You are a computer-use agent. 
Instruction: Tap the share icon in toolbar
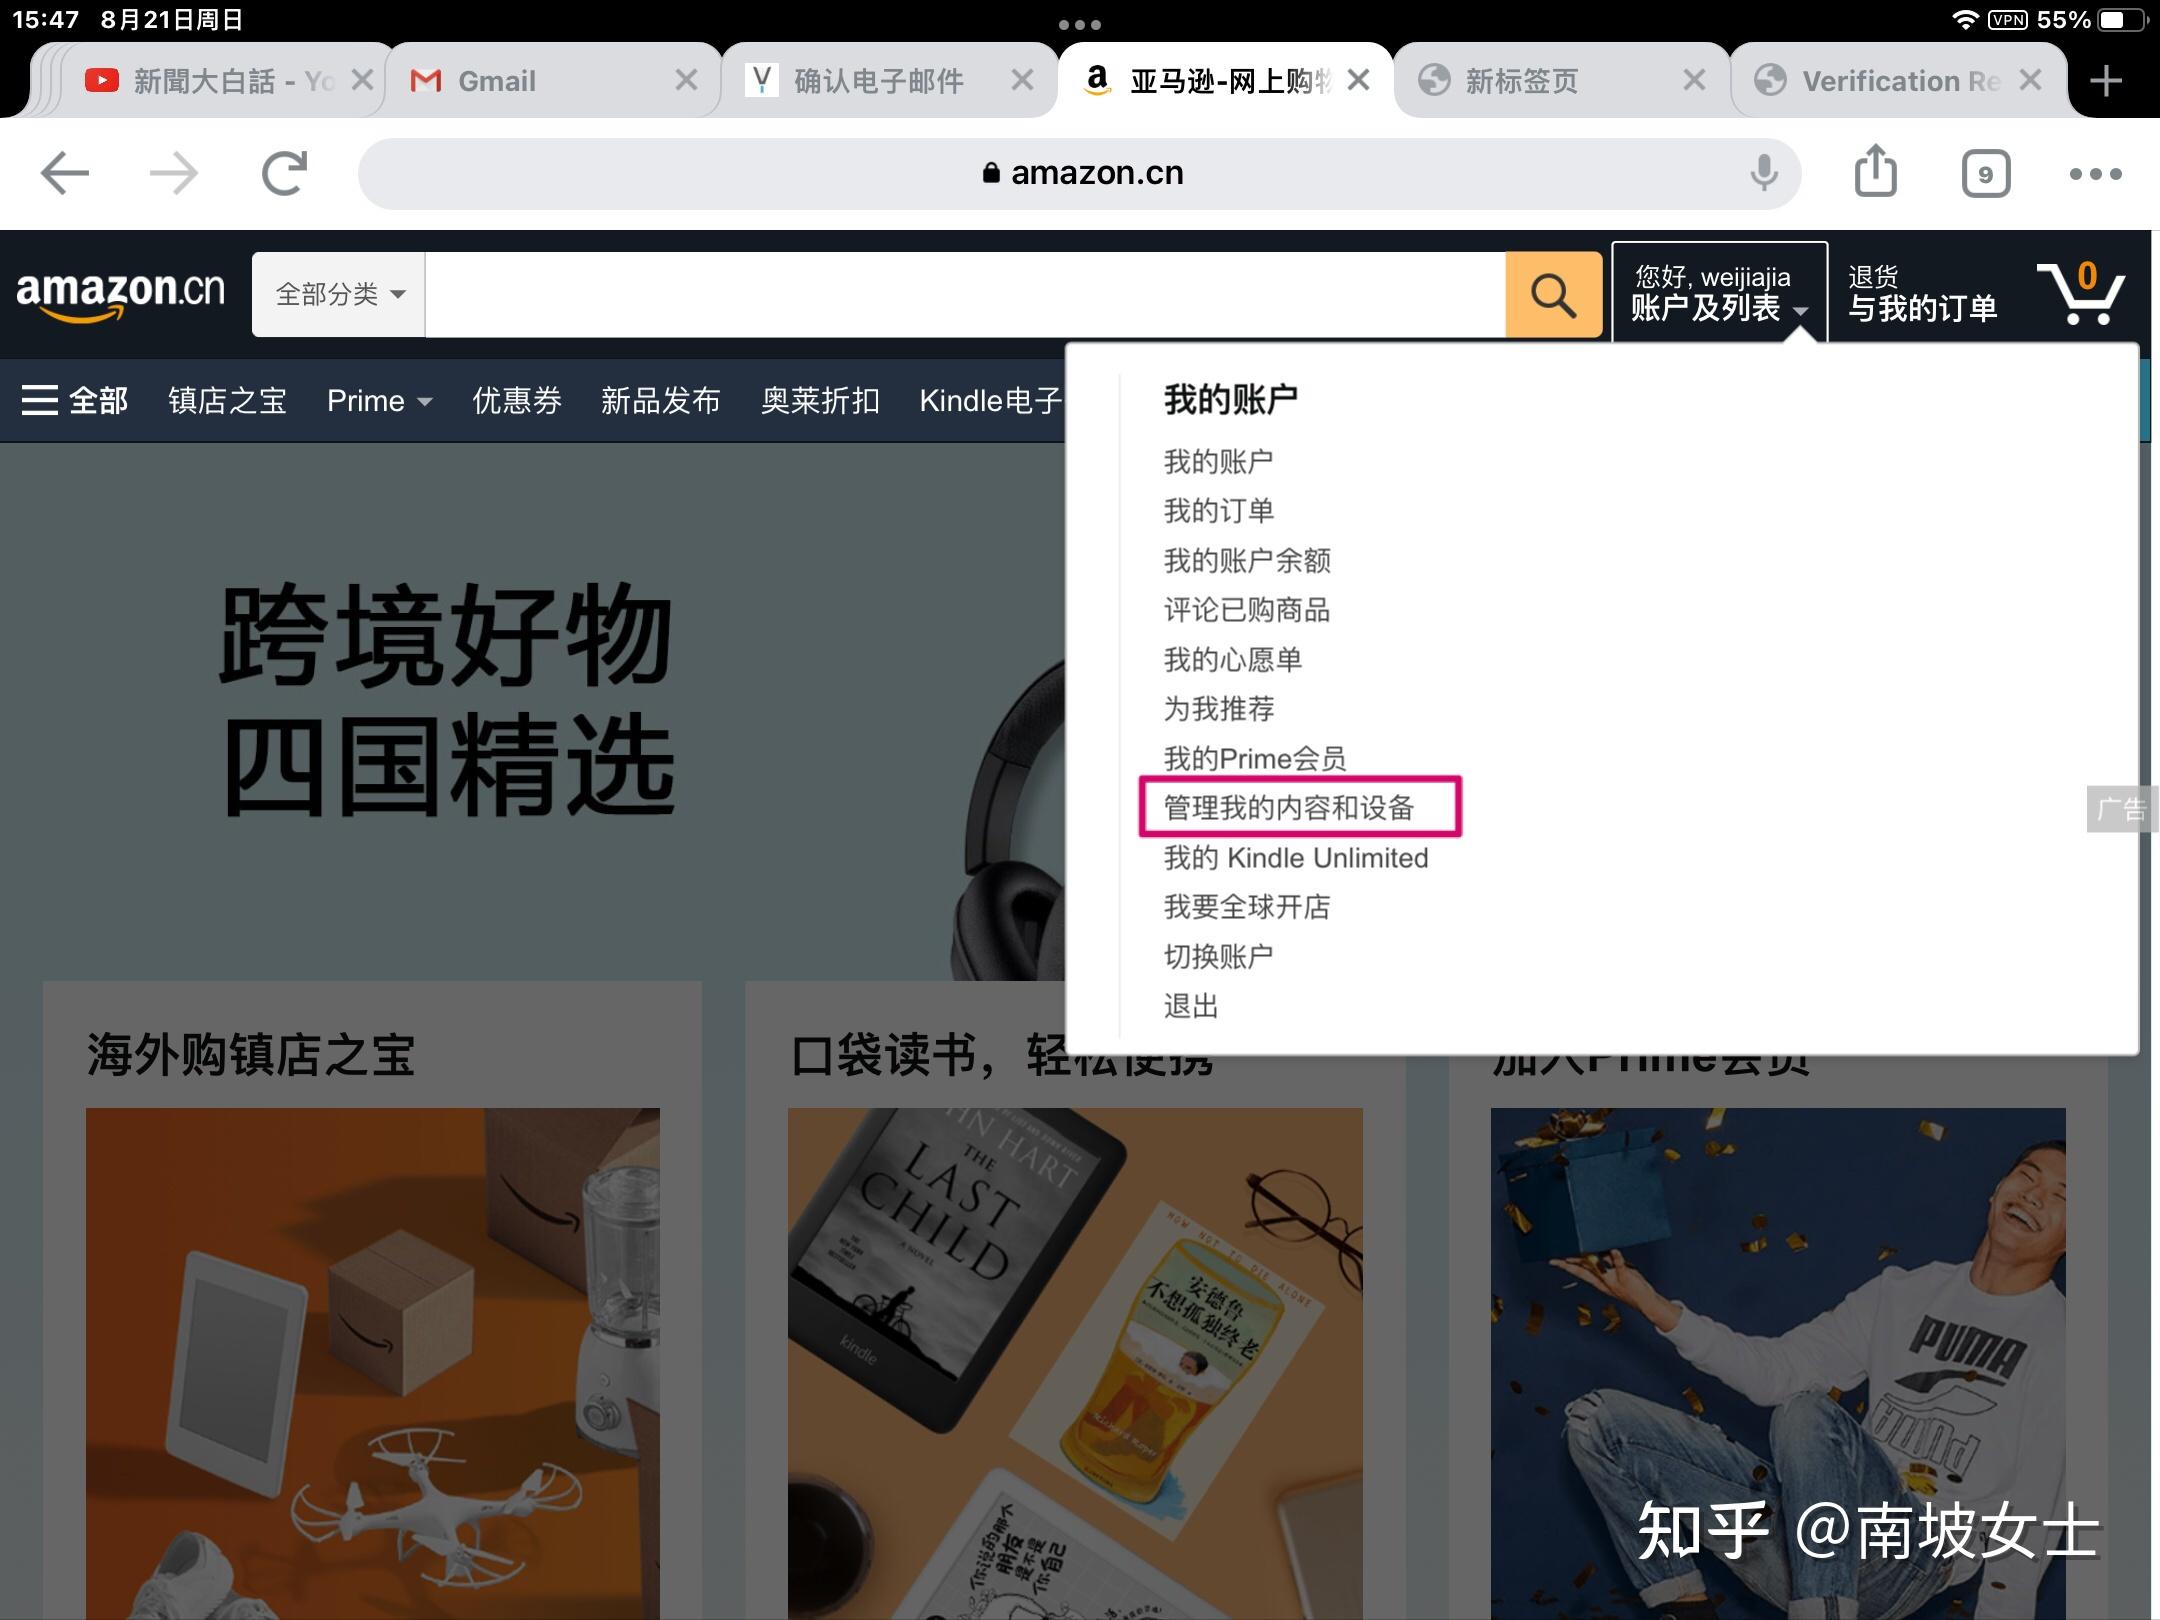(x=1875, y=172)
